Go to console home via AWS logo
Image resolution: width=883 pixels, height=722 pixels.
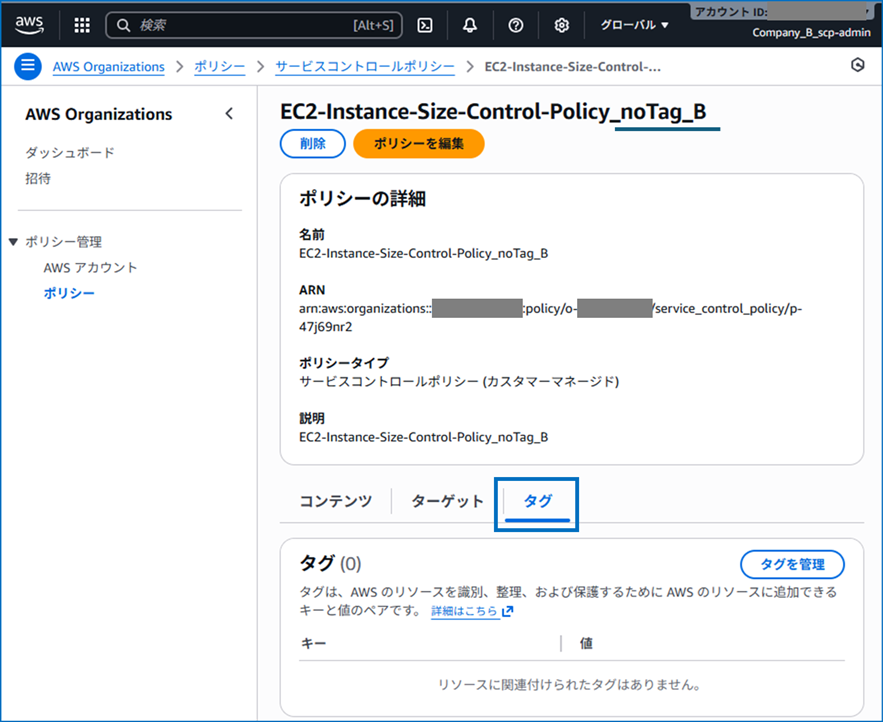coord(30,25)
